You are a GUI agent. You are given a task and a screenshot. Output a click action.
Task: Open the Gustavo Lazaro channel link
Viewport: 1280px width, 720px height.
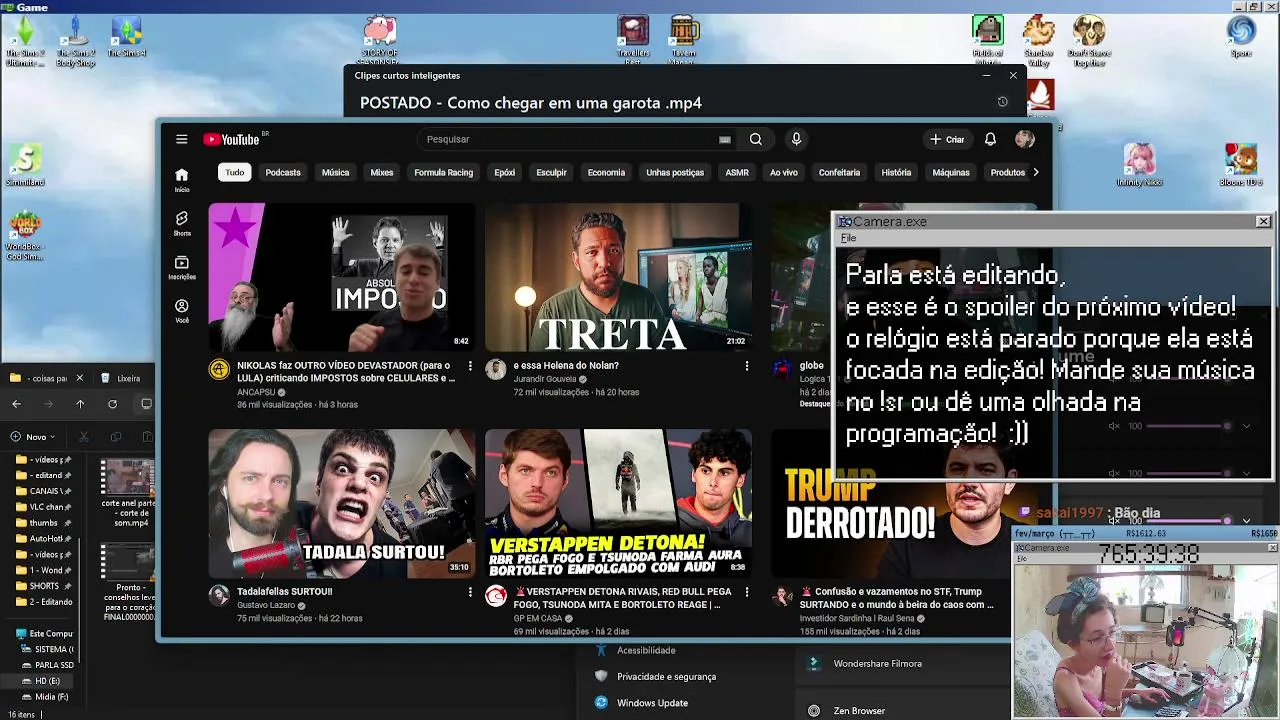(x=264, y=605)
